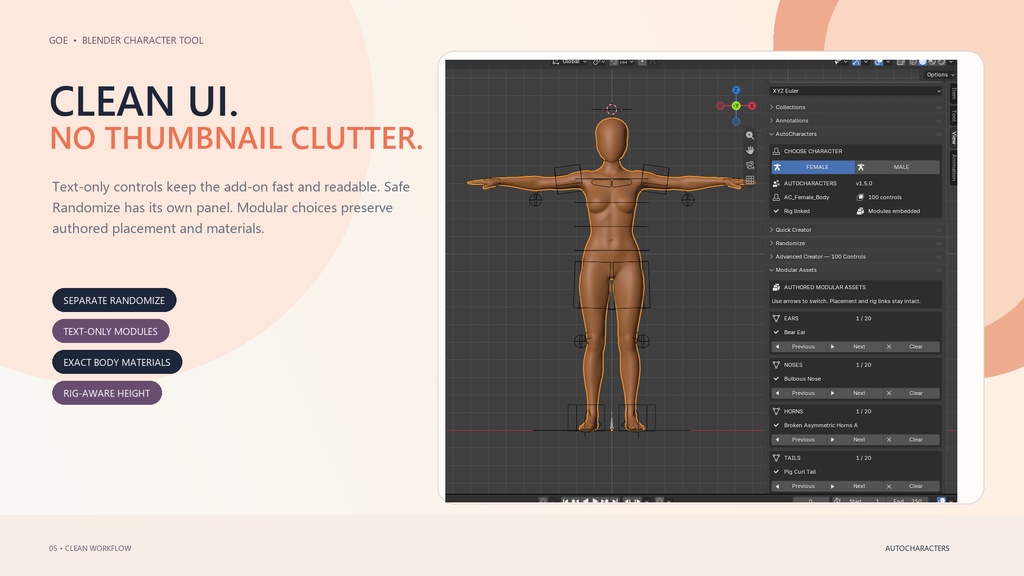This screenshot has width=1024, height=576.
Task: Click the Authored Modular Assets icon
Action: pos(776,287)
